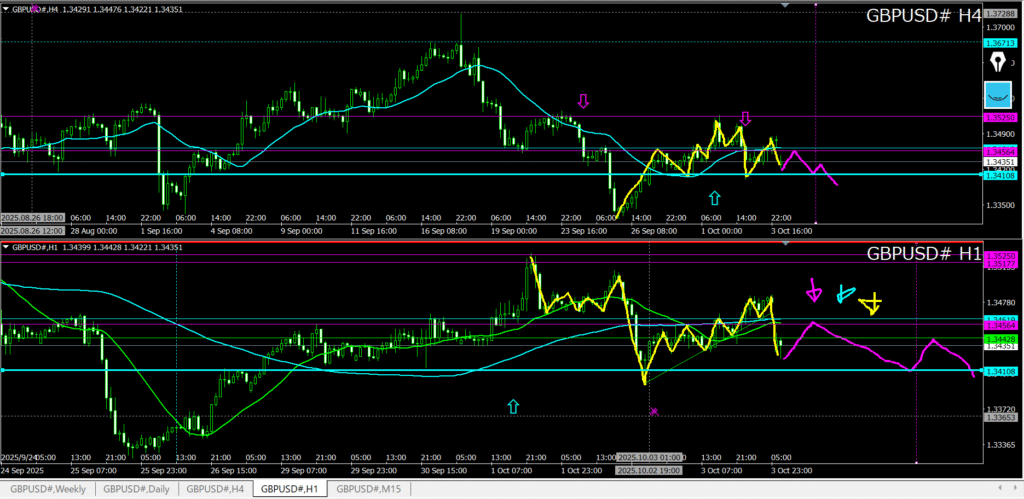This screenshot has width=1024, height=499.
Task: Open the GBPUSD#,H4 chart tab
Action: [x=215, y=489]
